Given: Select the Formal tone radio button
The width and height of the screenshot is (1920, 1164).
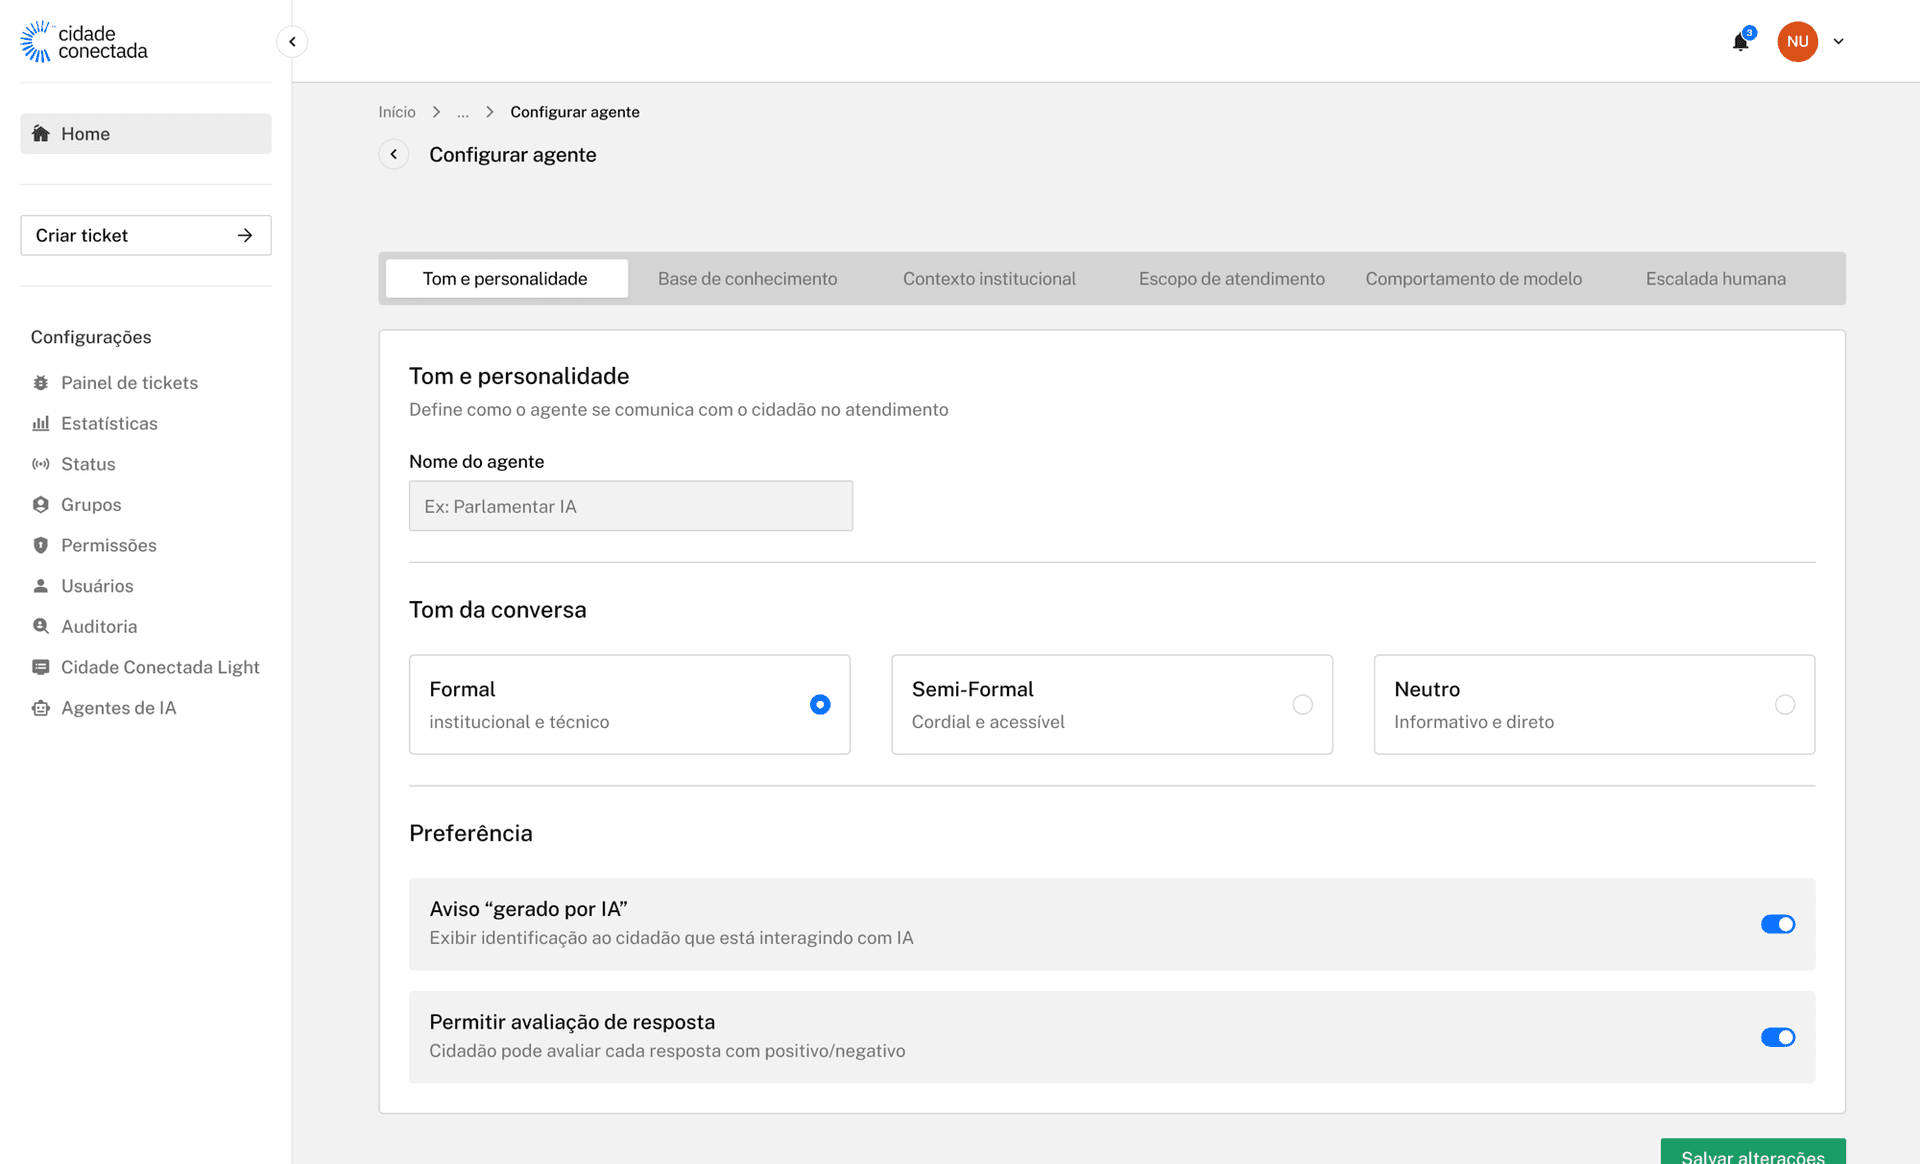Looking at the screenshot, I should [x=820, y=705].
